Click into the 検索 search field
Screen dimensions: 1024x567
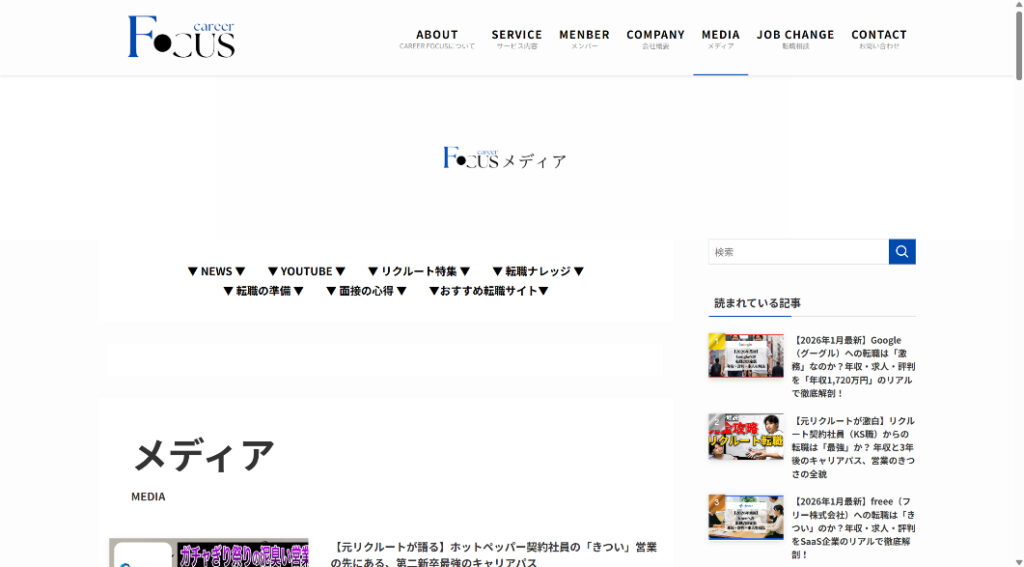tap(798, 252)
